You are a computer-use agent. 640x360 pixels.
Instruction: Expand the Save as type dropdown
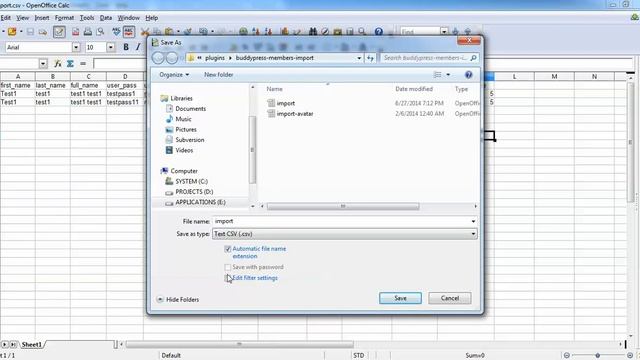473,234
